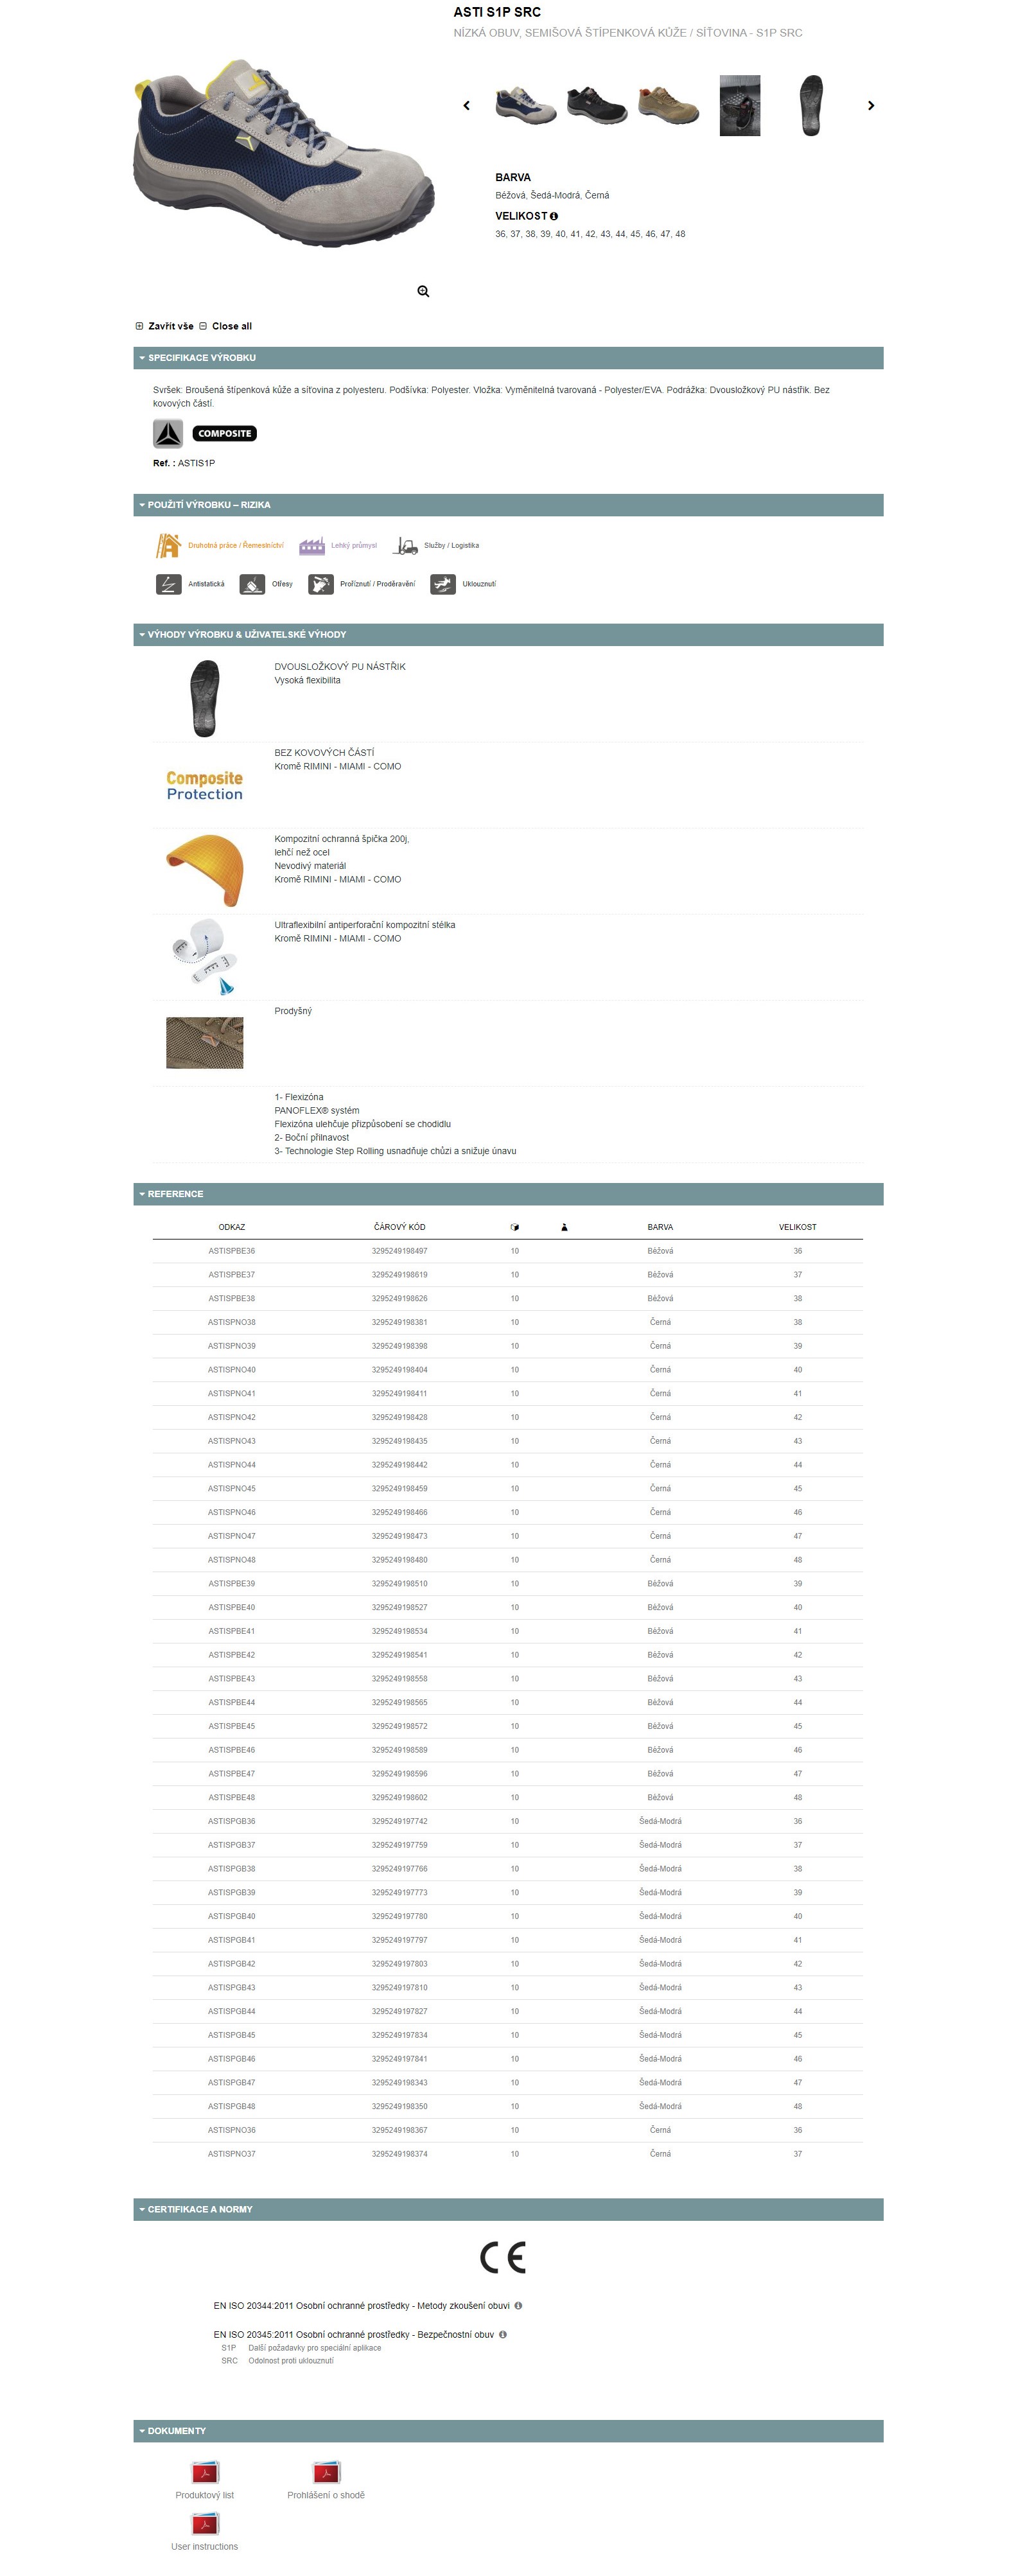Click the Otřesy risk icon
This screenshot has width=1016, height=2576.
pyautogui.click(x=252, y=584)
